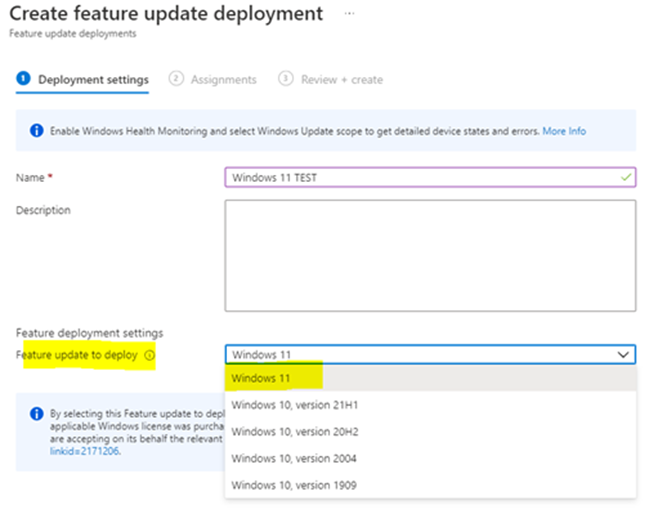This screenshot has height=514, width=658.
Task: Pick Windows 10, version 2004 option
Action: (x=431, y=459)
